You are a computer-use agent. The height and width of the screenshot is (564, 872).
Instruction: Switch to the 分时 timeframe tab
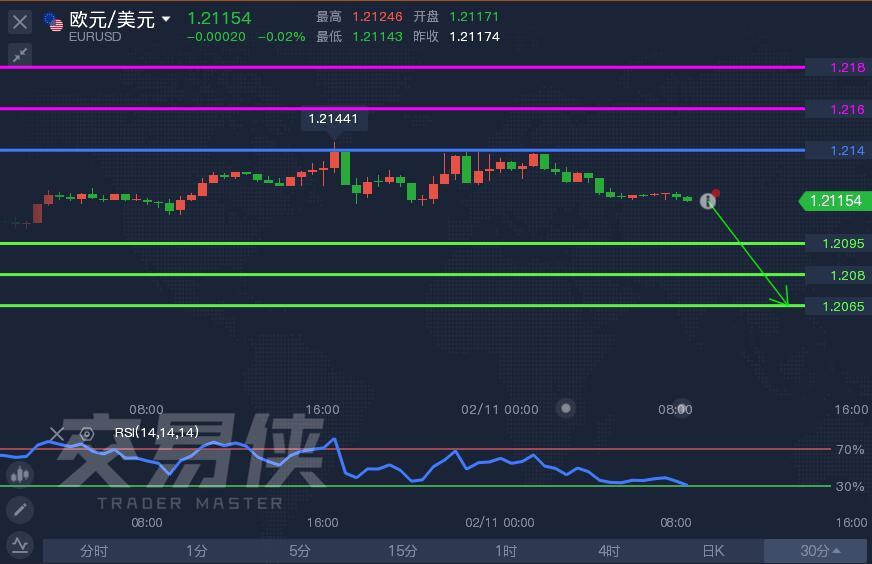tap(94, 551)
